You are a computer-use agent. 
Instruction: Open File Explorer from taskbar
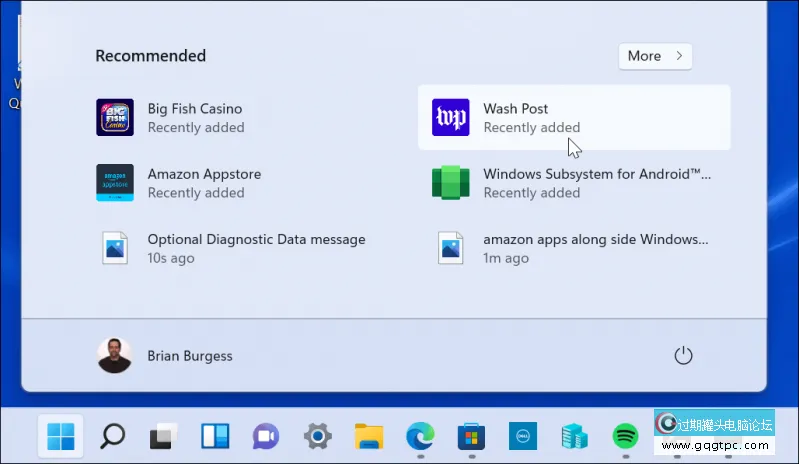(369, 436)
